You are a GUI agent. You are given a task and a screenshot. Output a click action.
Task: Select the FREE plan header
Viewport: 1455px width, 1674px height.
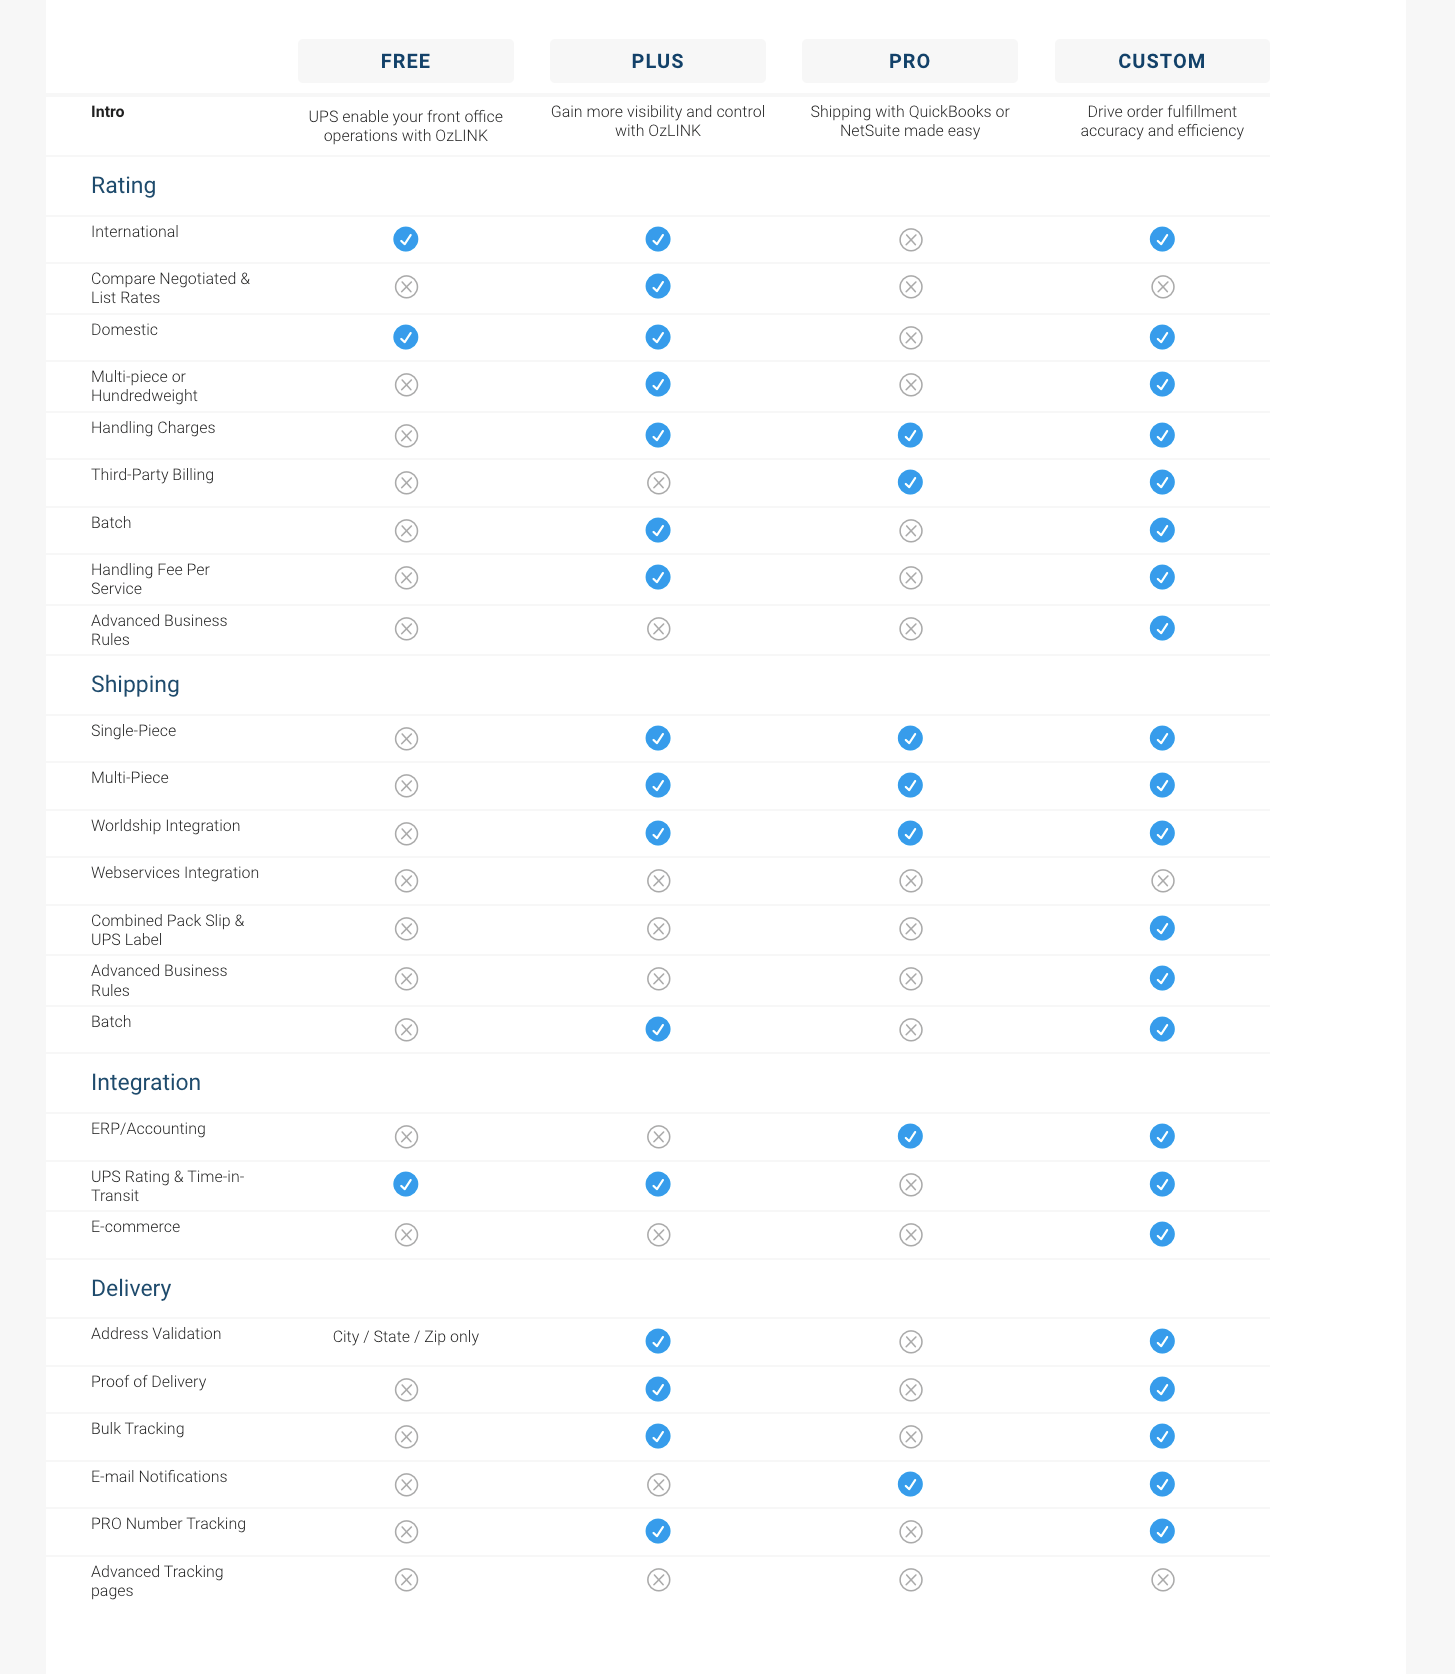coord(405,61)
